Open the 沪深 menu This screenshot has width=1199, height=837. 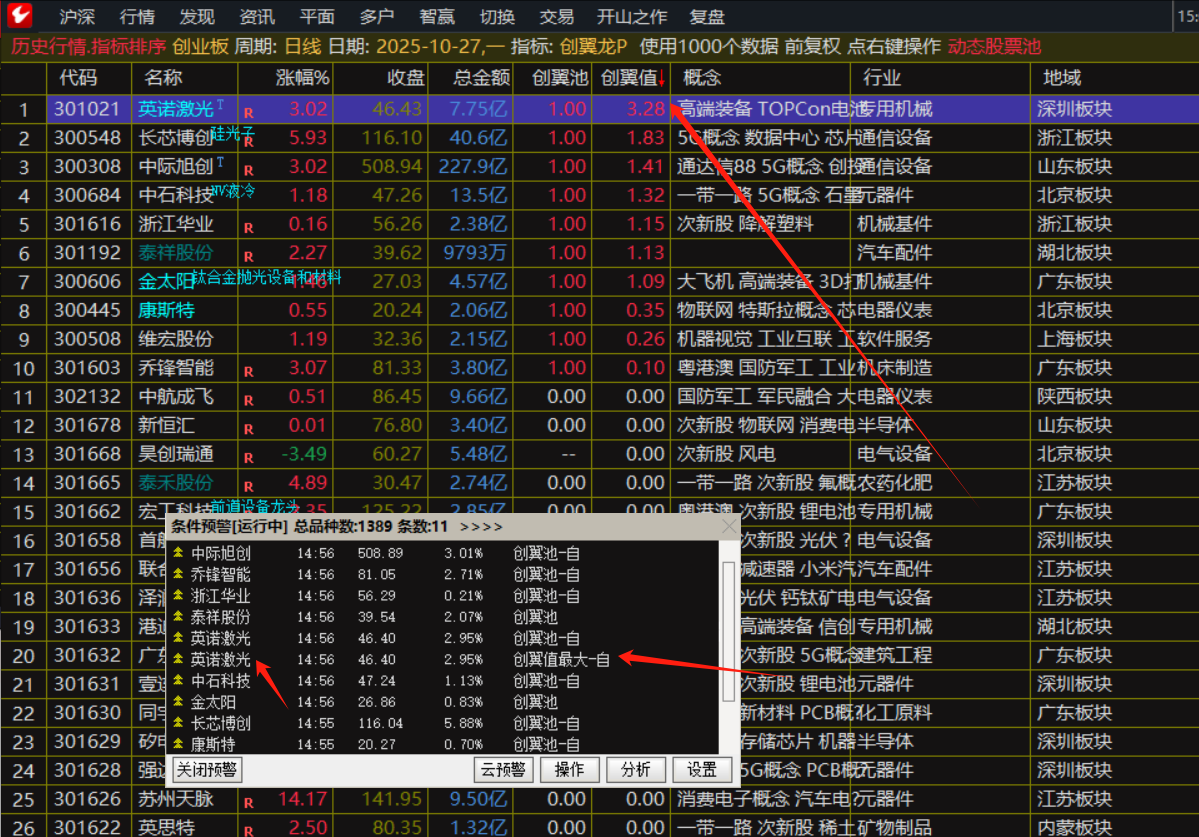(77, 17)
